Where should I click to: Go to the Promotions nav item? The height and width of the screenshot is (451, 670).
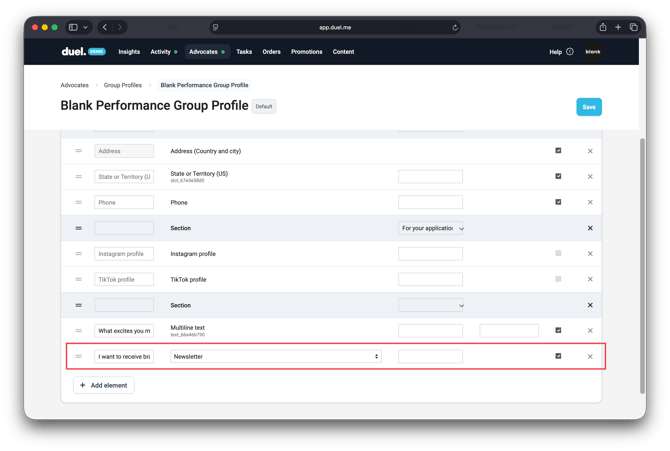pyautogui.click(x=307, y=52)
